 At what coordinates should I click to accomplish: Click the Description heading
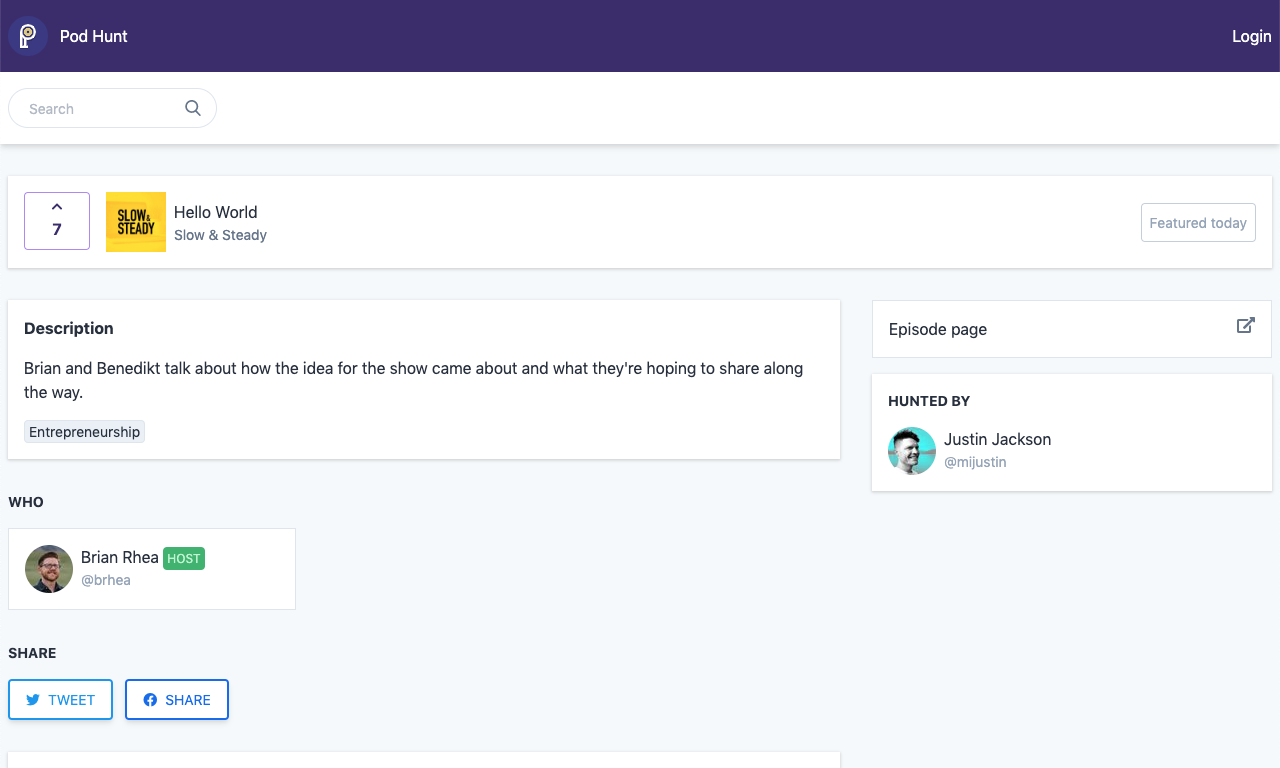pos(69,328)
